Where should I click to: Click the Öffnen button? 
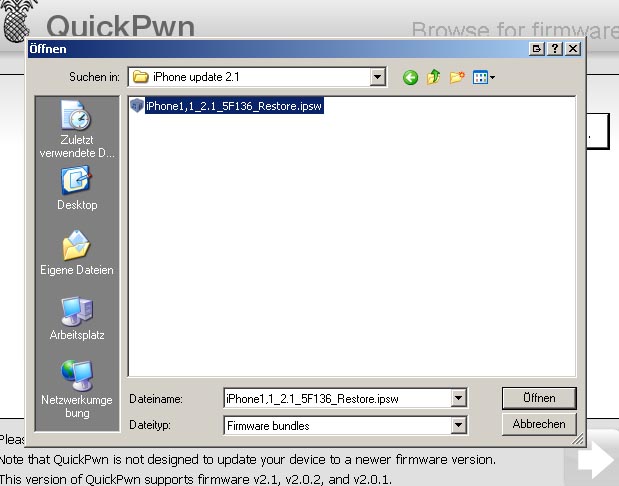click(539, 398)
